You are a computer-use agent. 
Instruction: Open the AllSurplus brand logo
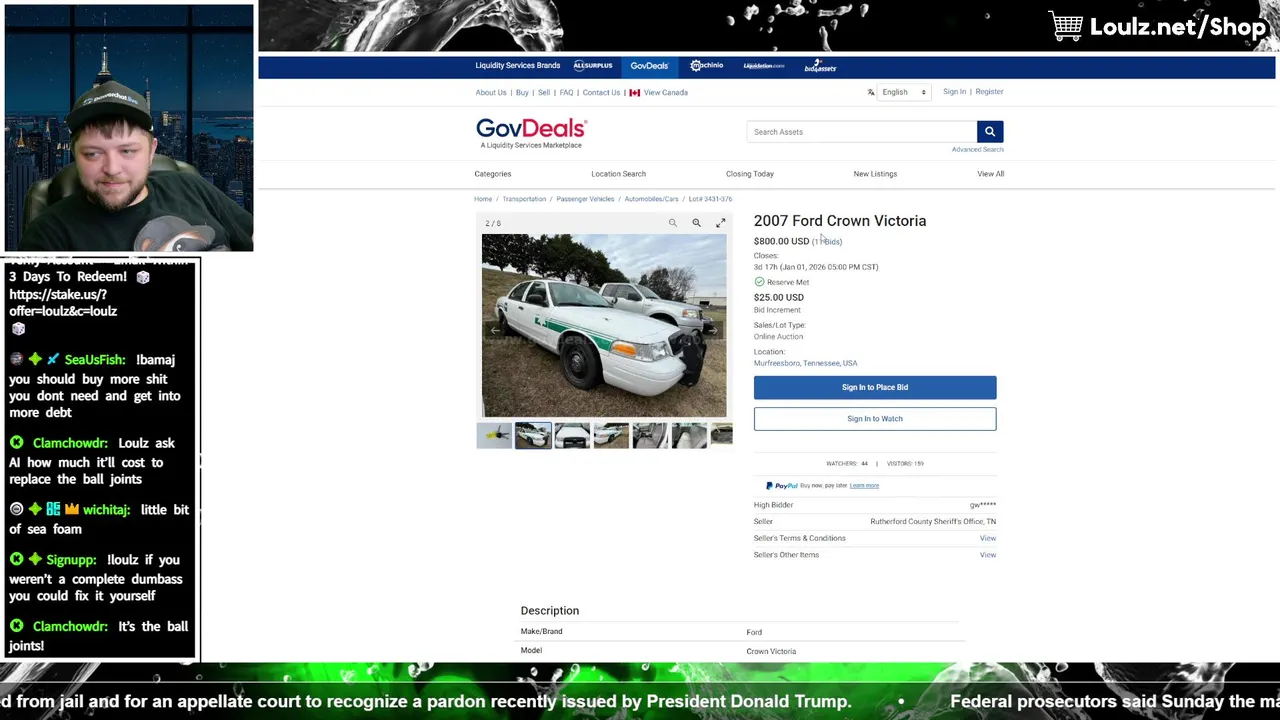pos(593,66)
